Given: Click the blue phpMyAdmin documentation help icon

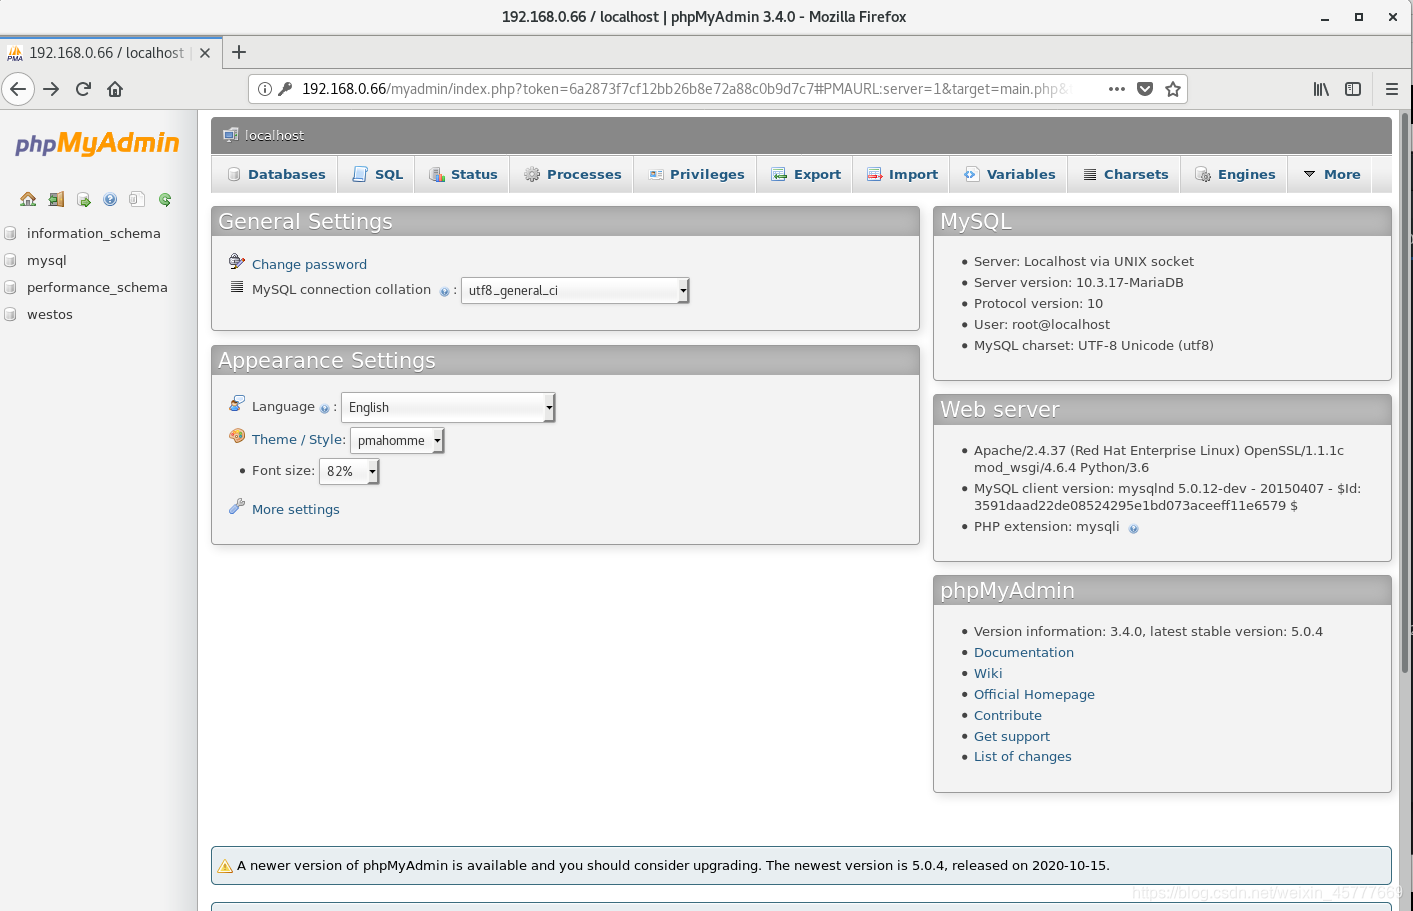Looking at the screenshot, I should pos(110,199).
